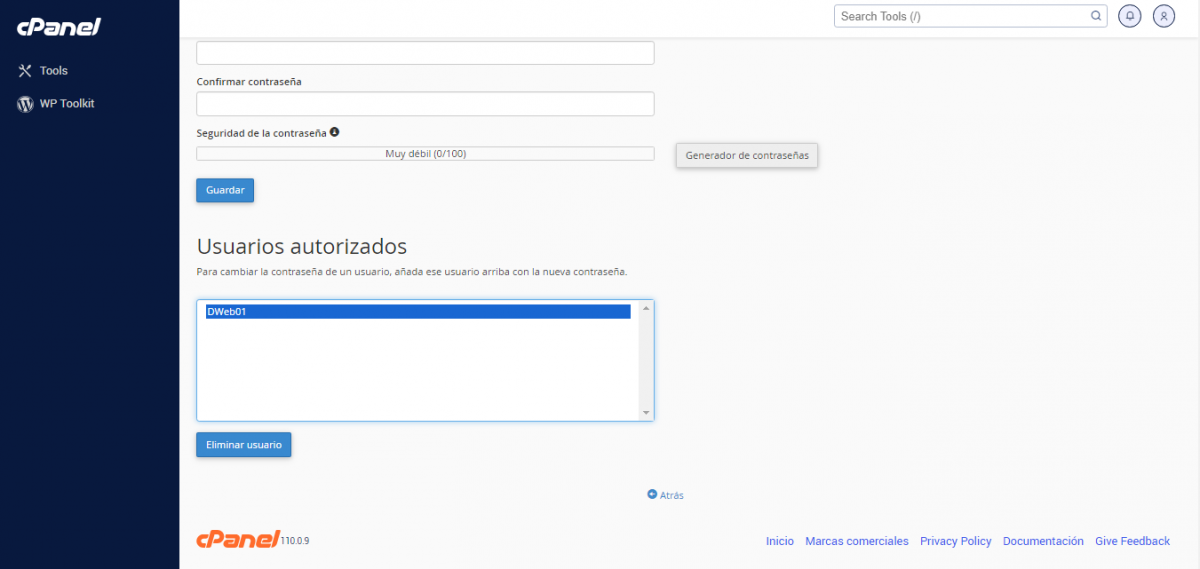Click the Tools wrench icon
This screenshot has width=1200, height=569.
(x=26, y=71)
